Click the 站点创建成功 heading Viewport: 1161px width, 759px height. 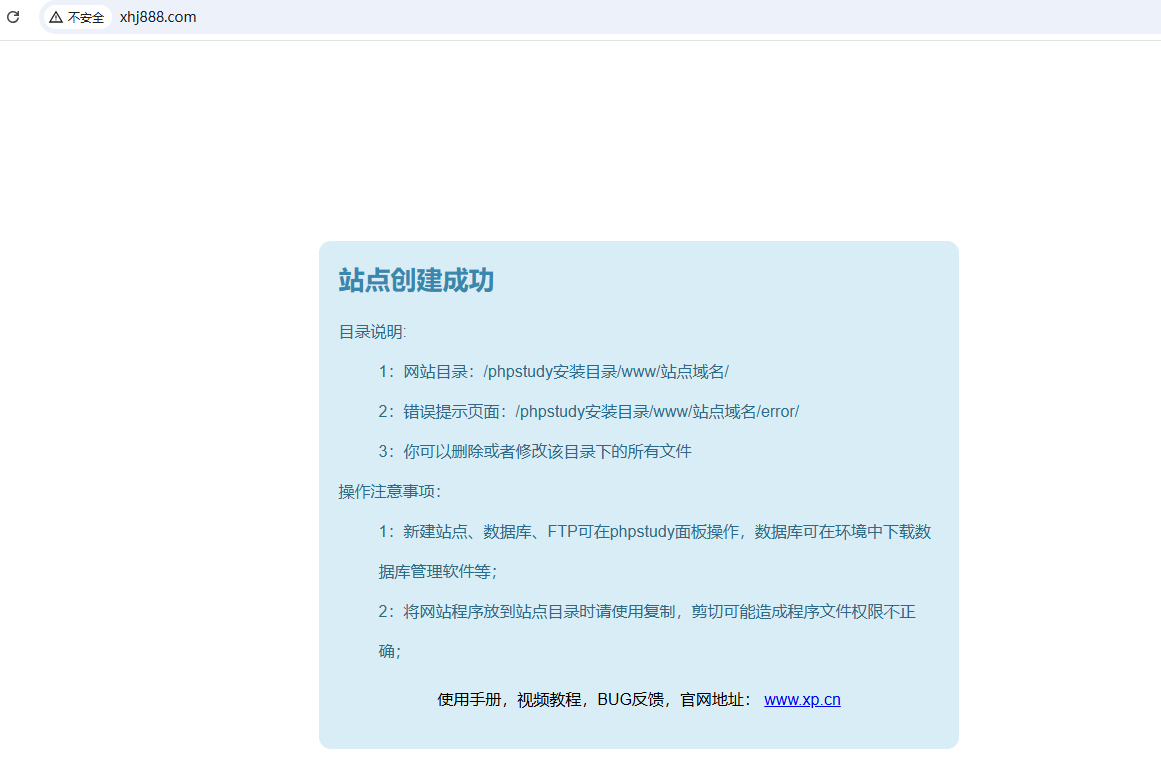416,281
